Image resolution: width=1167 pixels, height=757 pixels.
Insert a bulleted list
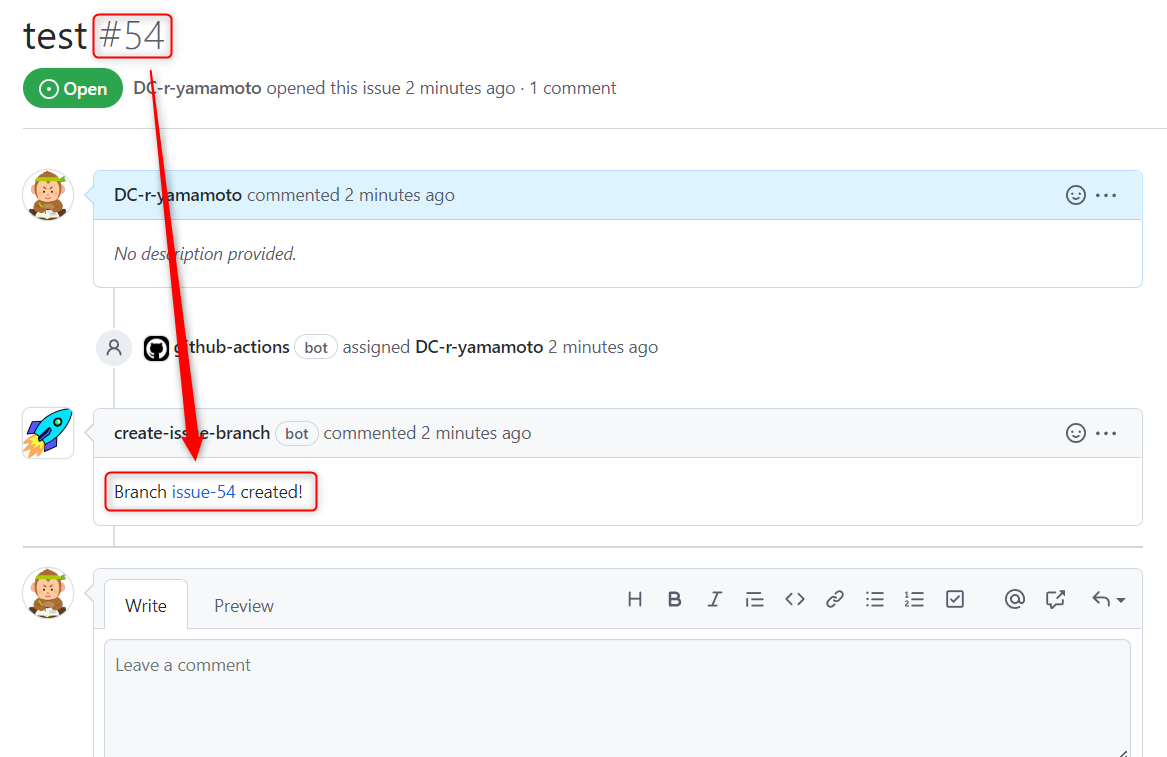[x=875, y=599]
